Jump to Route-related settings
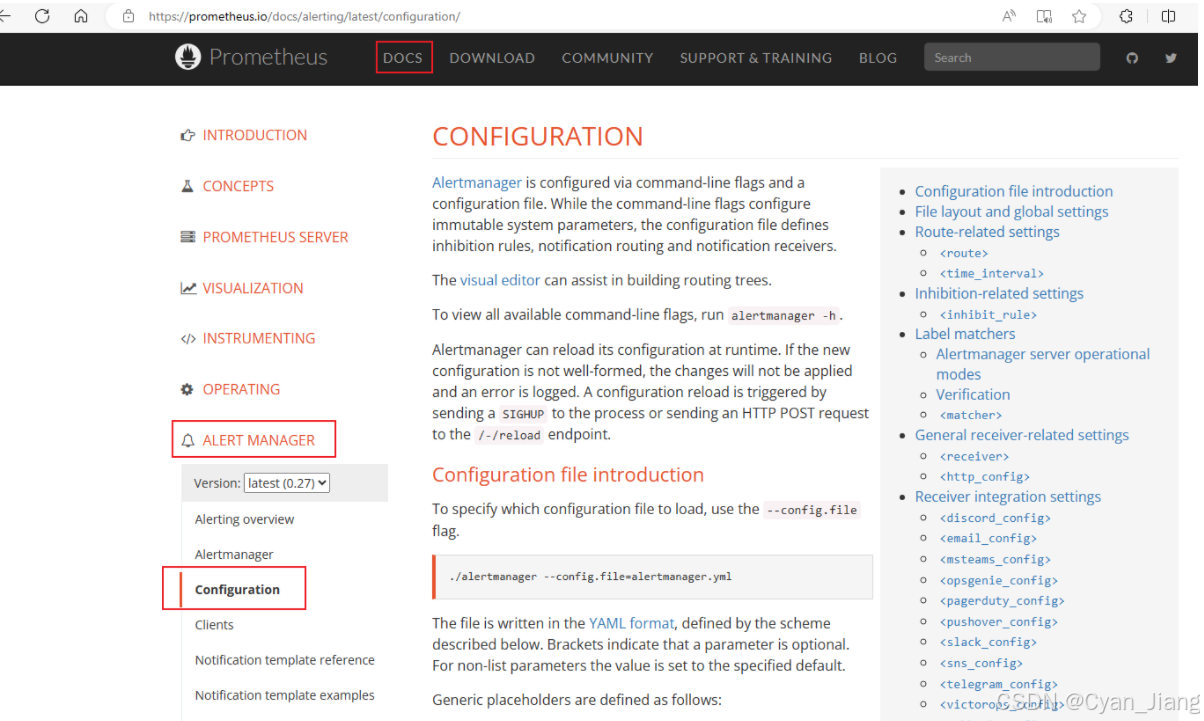The height and width of the screenshot is (721, 1204). [987, 231]
